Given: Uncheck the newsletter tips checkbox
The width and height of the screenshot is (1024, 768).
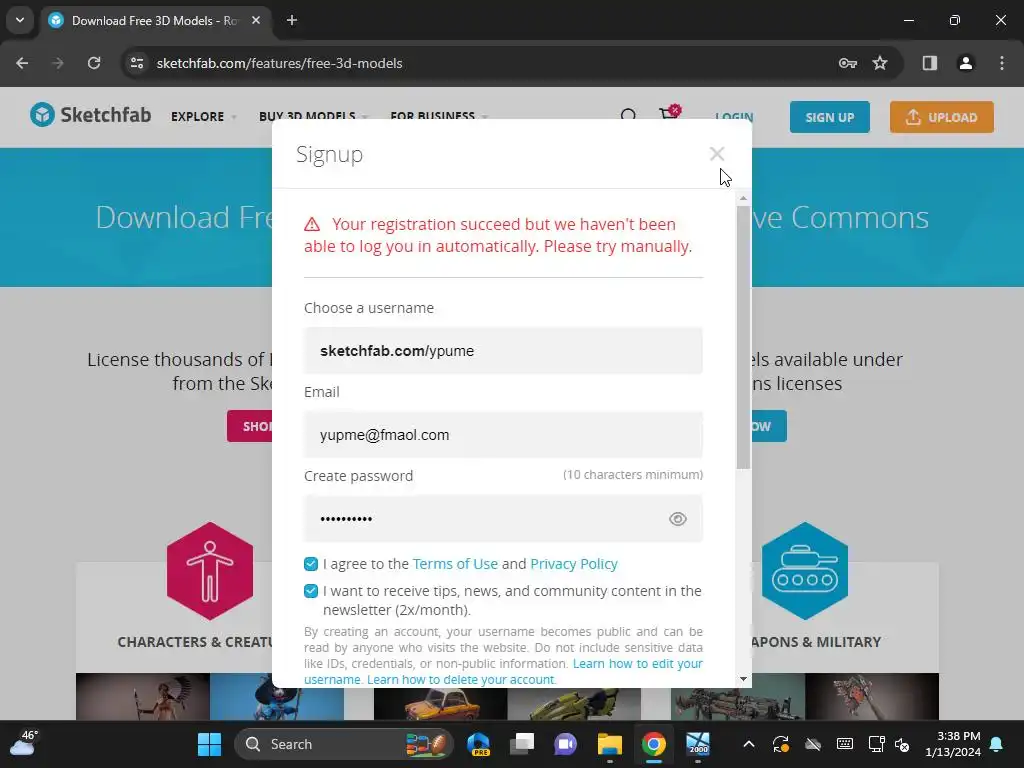Looking at the screenshot, I should click(311, 591).
